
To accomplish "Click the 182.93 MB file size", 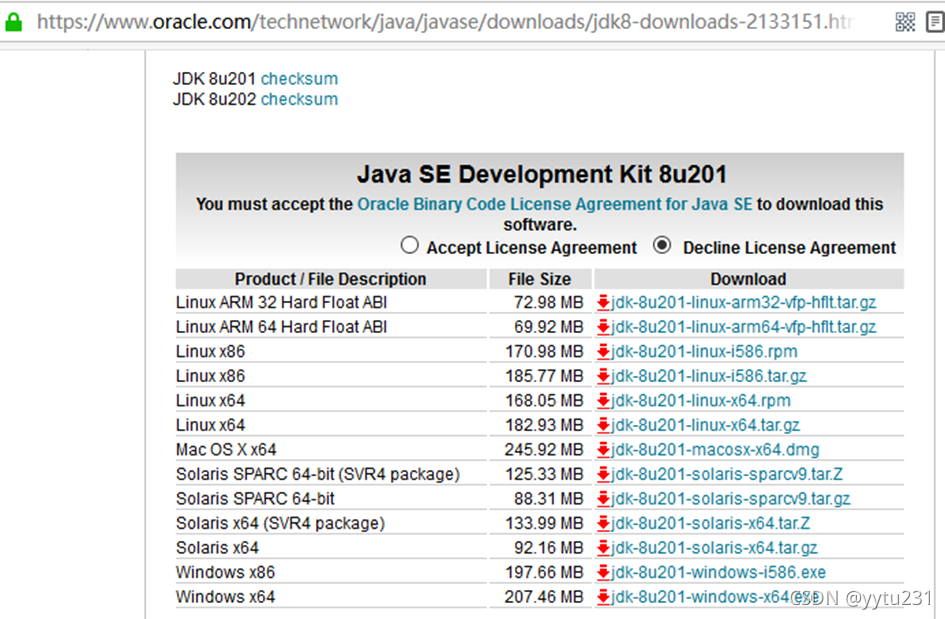I will (x=544, y=426).
